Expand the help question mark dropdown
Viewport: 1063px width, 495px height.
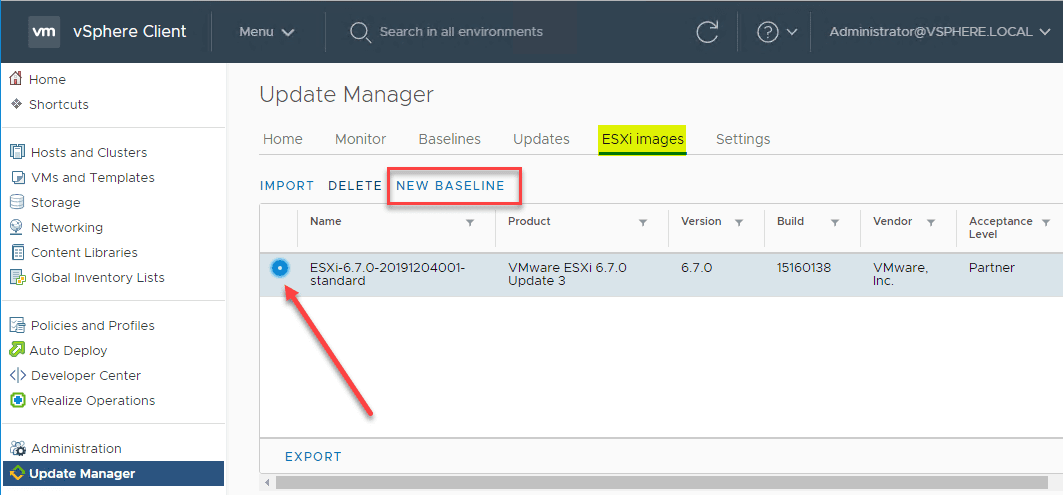[x=777, y=32]
